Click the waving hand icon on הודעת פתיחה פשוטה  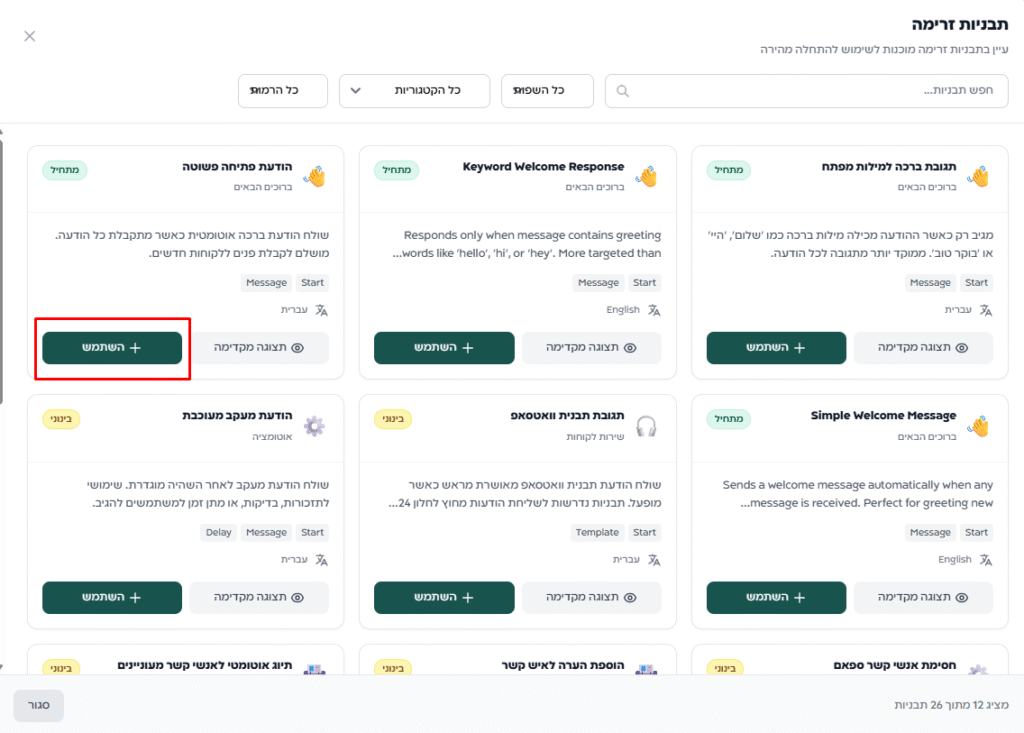(x=314, y=176)
